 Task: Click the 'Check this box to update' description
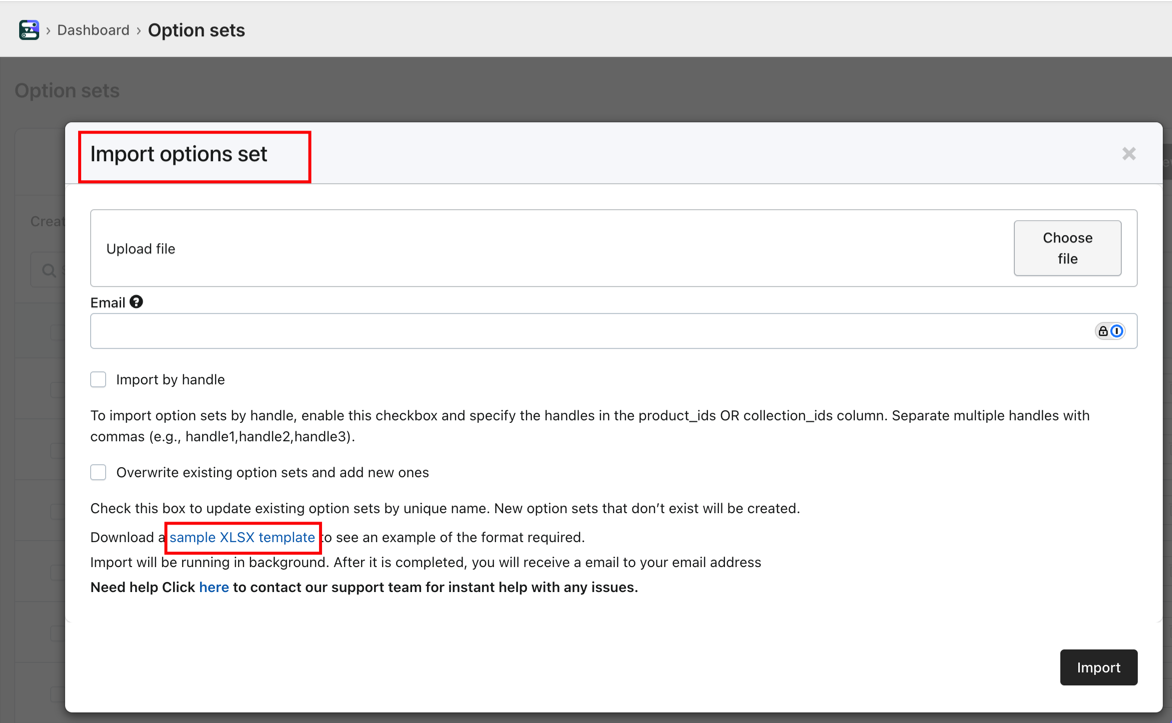pos(445,508)
